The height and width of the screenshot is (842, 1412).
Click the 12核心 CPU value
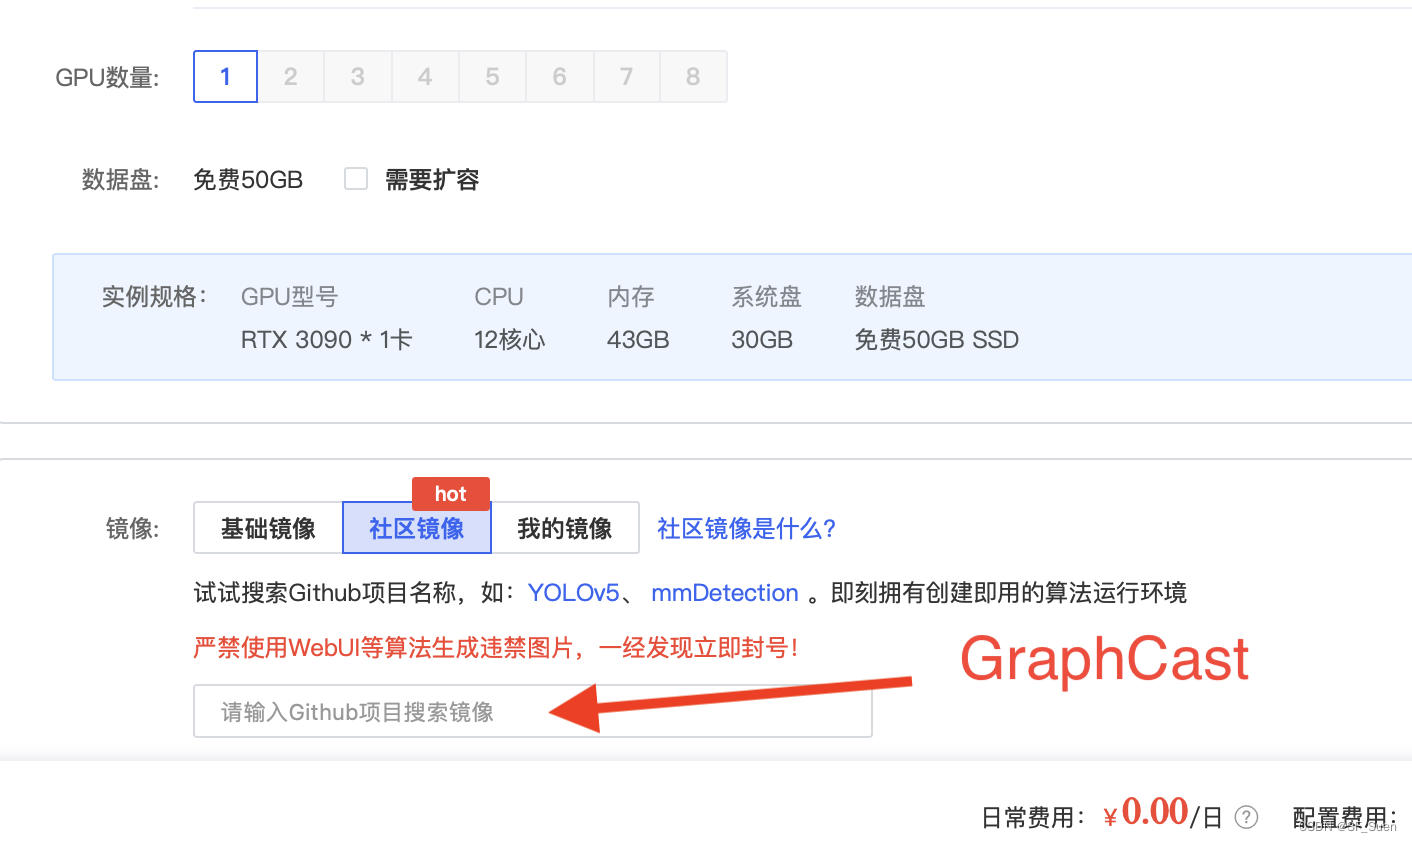point(510,340)
